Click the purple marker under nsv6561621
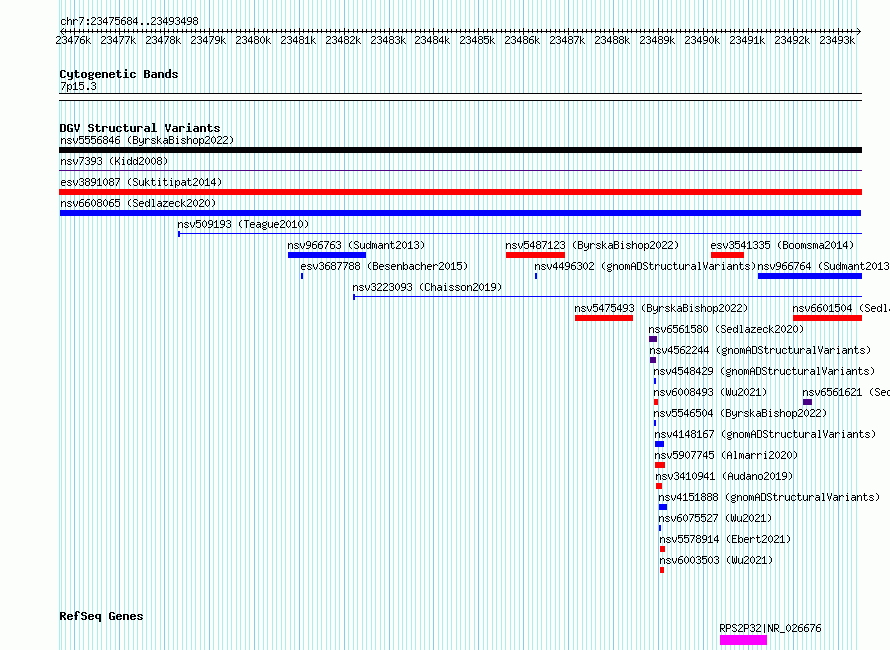 (x=807, y=402)
